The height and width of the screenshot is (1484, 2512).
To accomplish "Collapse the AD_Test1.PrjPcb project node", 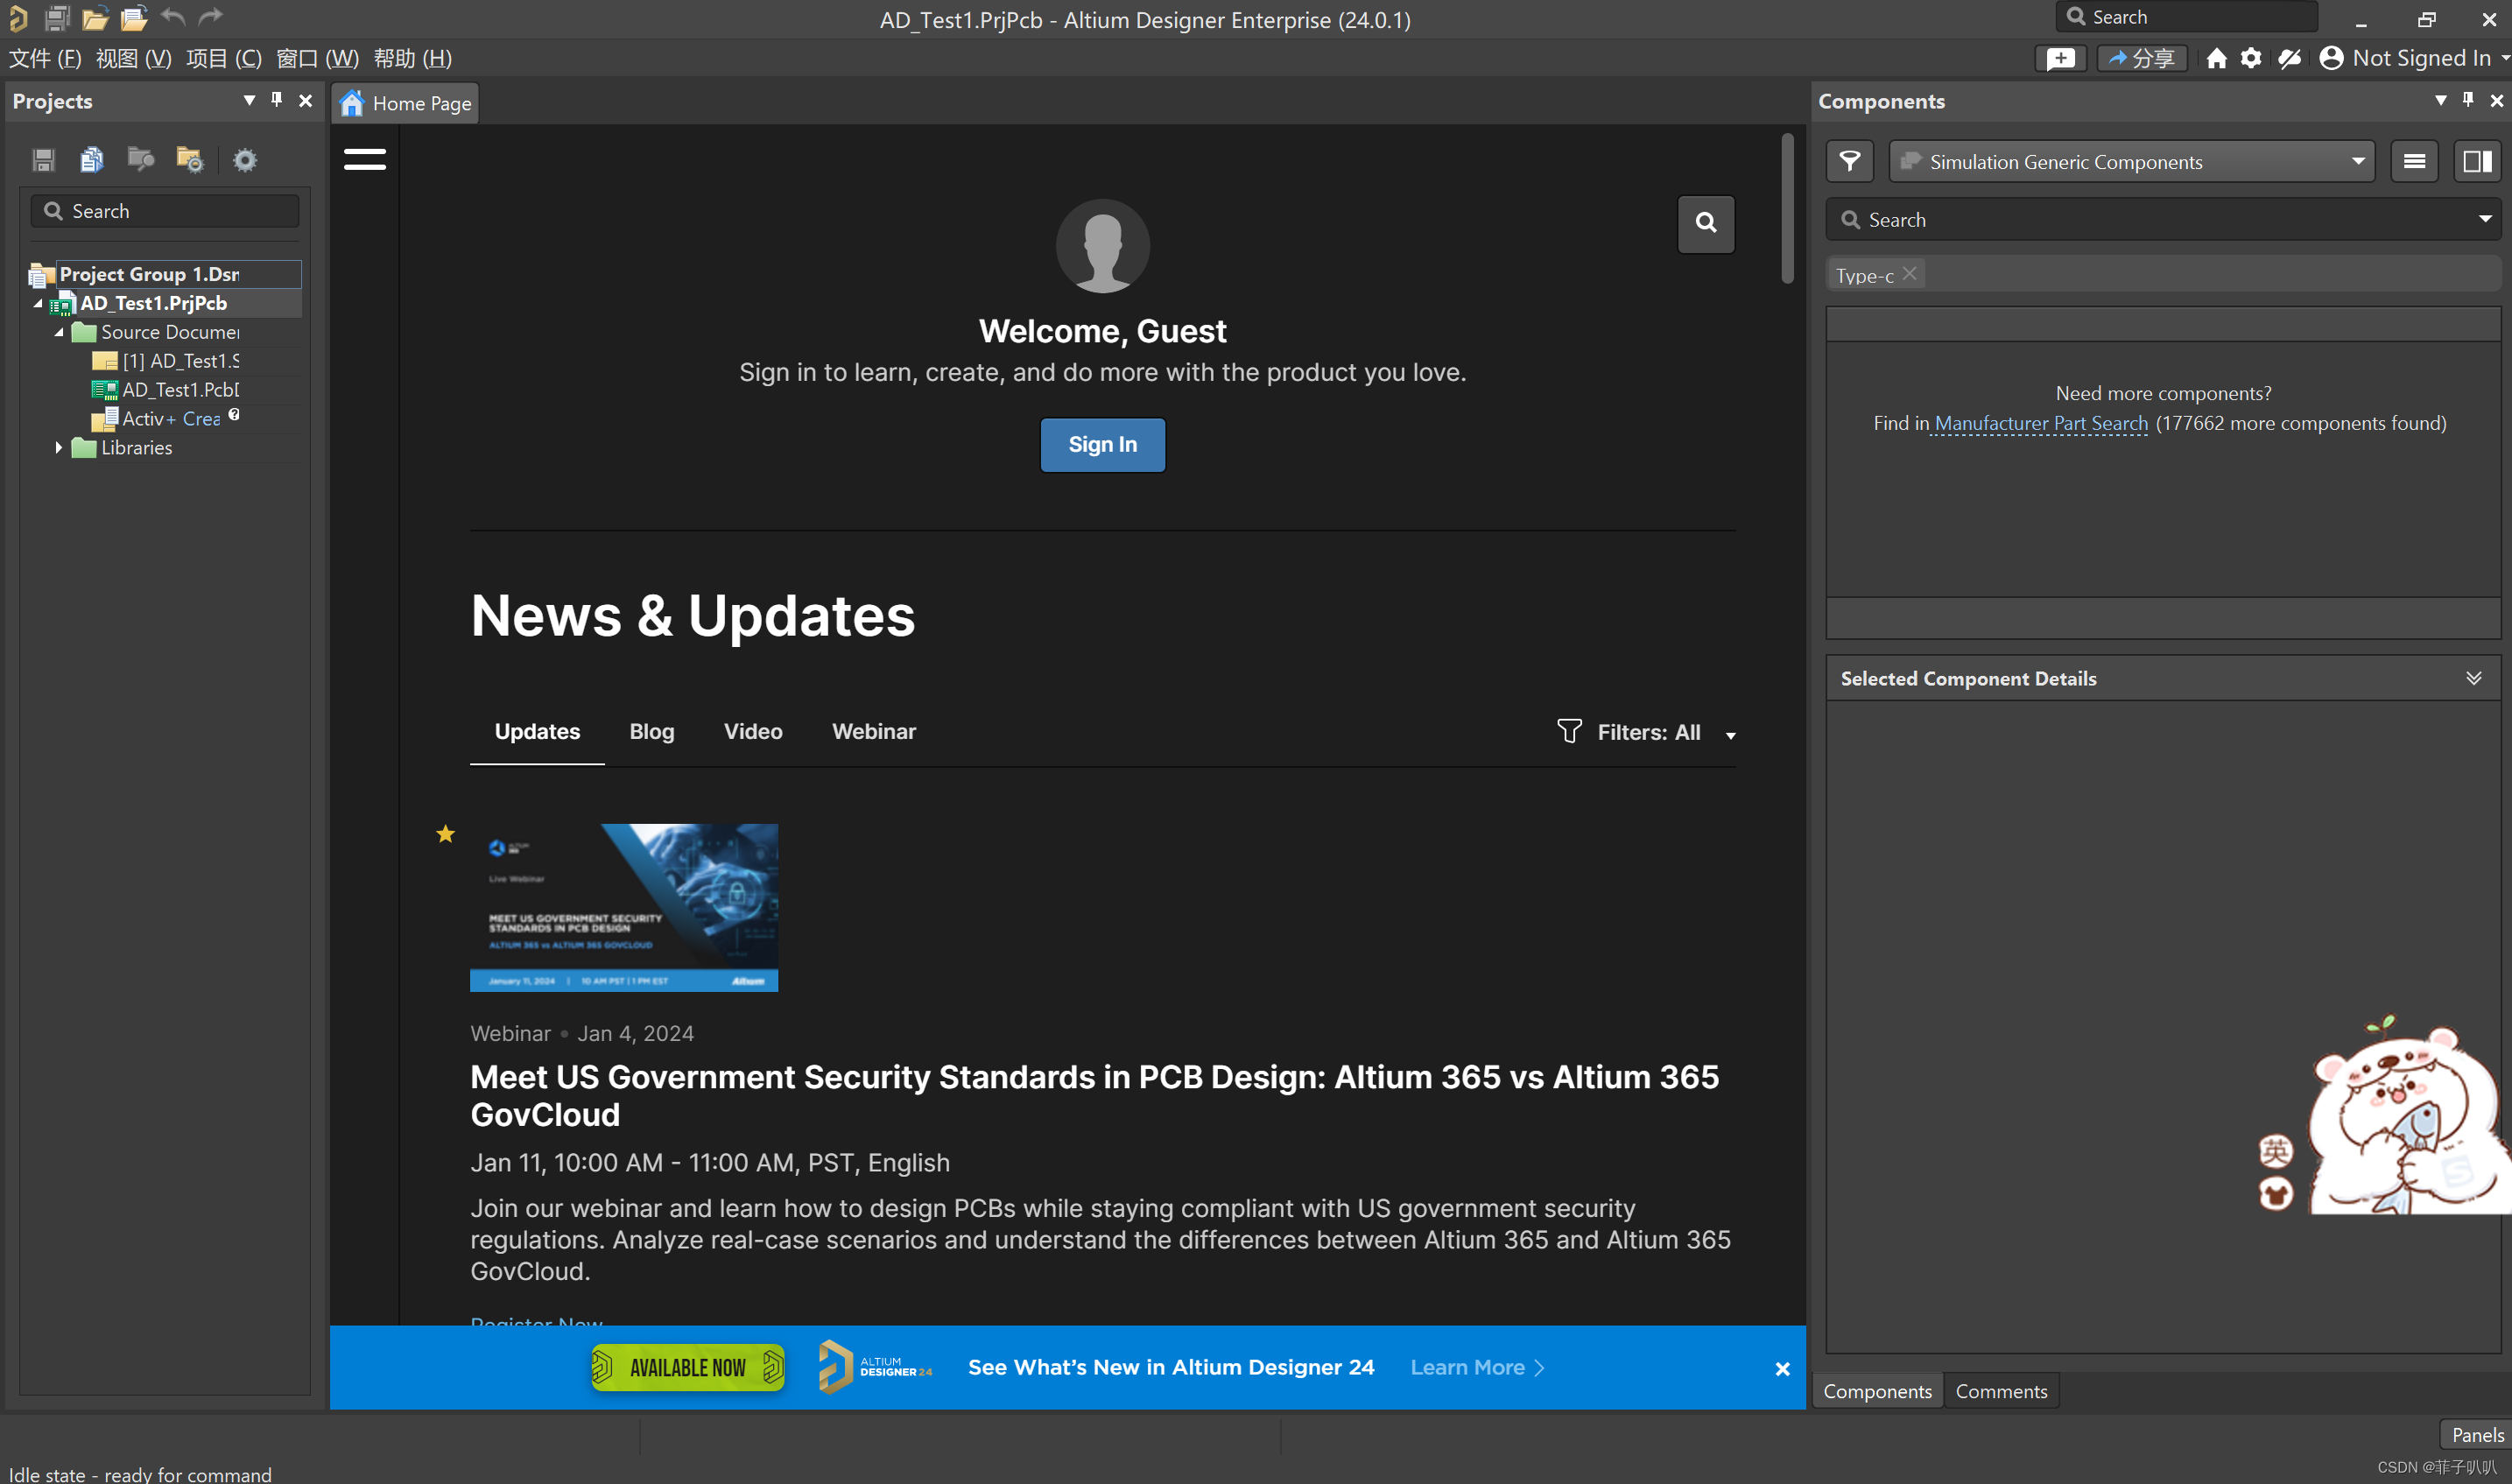I will 38,303.
